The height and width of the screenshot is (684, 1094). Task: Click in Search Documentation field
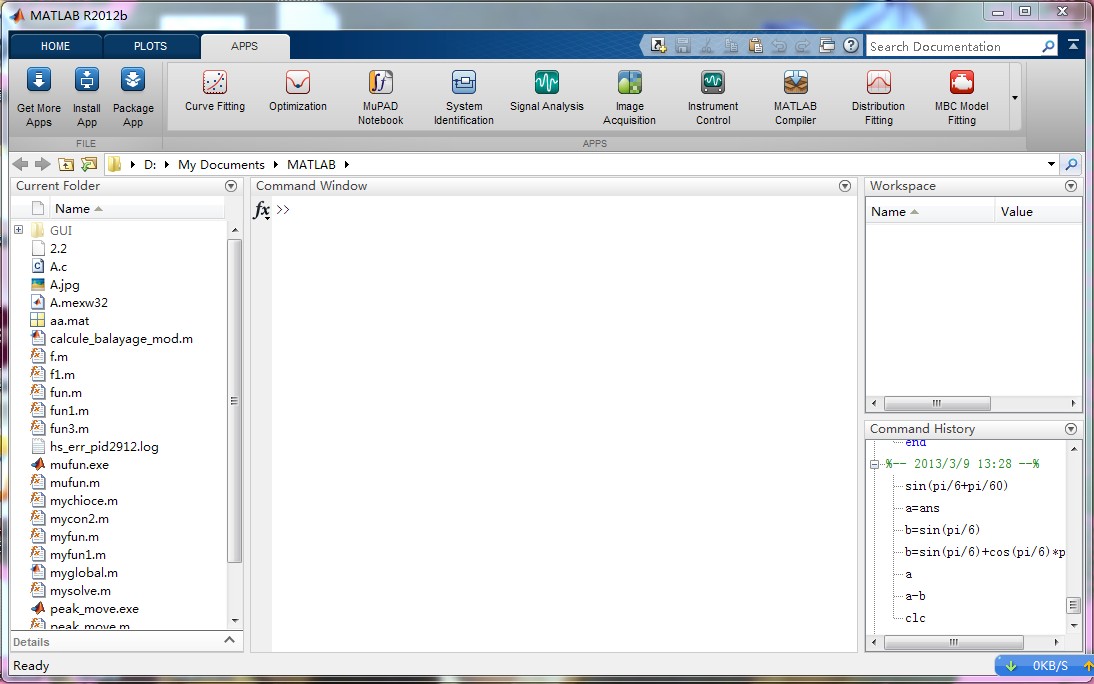coord(952,47)
